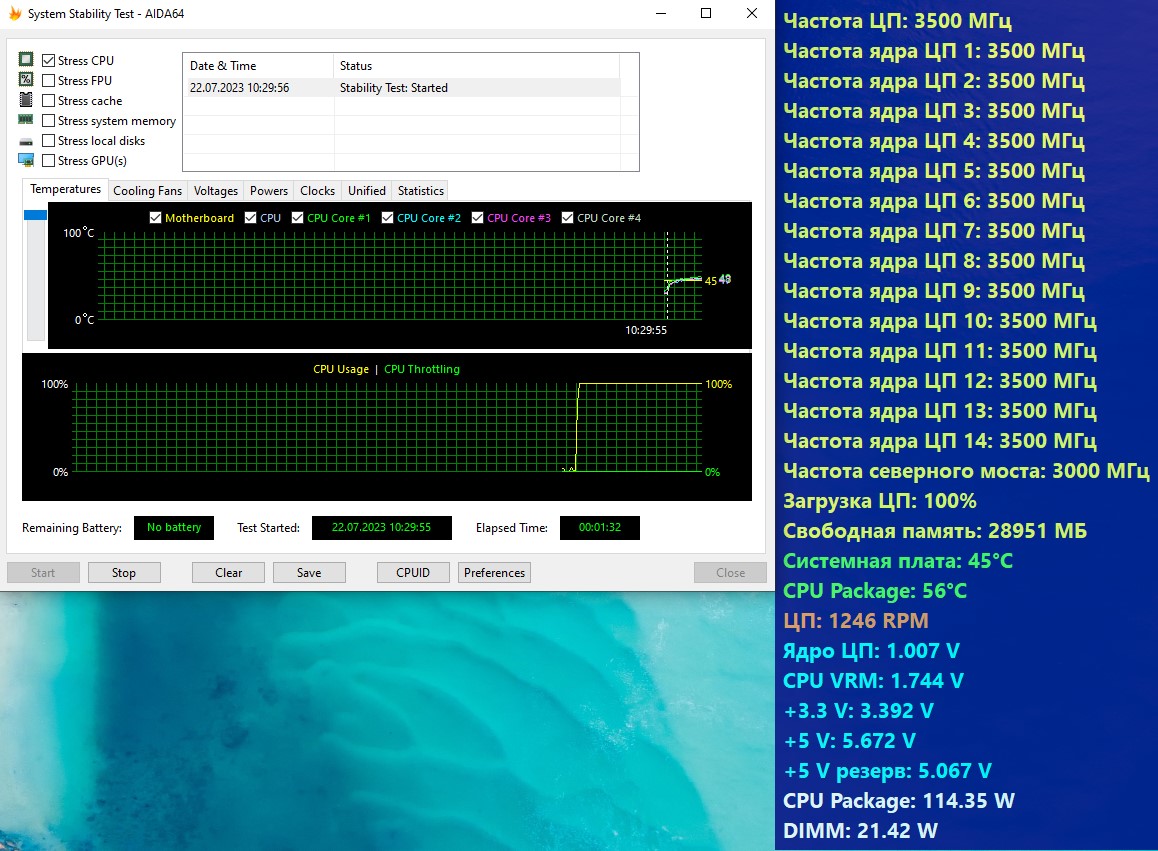This screenshot has width=1158, height=851.
Task: Toggle Motherboard temperature graph checkbox
Action: [155, 218]
